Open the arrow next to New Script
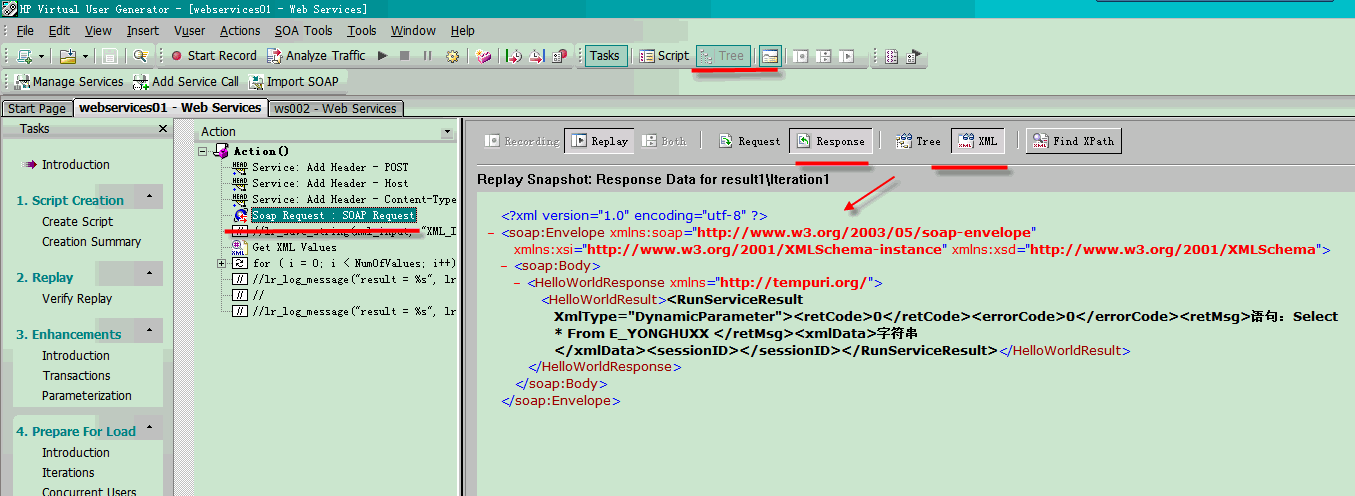This screenshot has width=1355, height=496. (41, 56)
